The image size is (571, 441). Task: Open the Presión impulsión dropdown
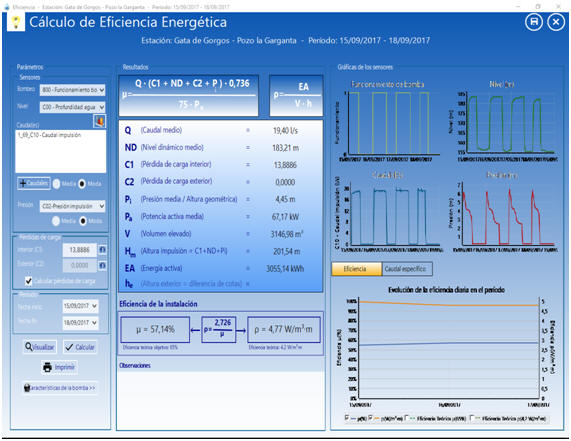point(72,206)
